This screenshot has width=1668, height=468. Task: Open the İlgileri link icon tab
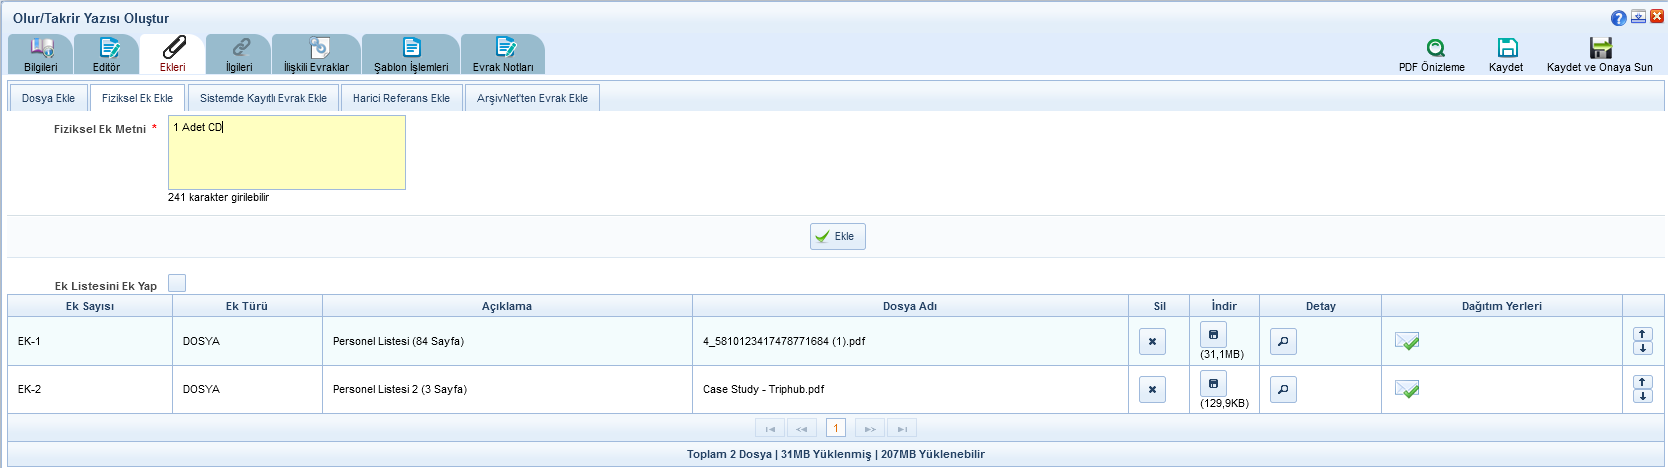(x=240, y=48)
